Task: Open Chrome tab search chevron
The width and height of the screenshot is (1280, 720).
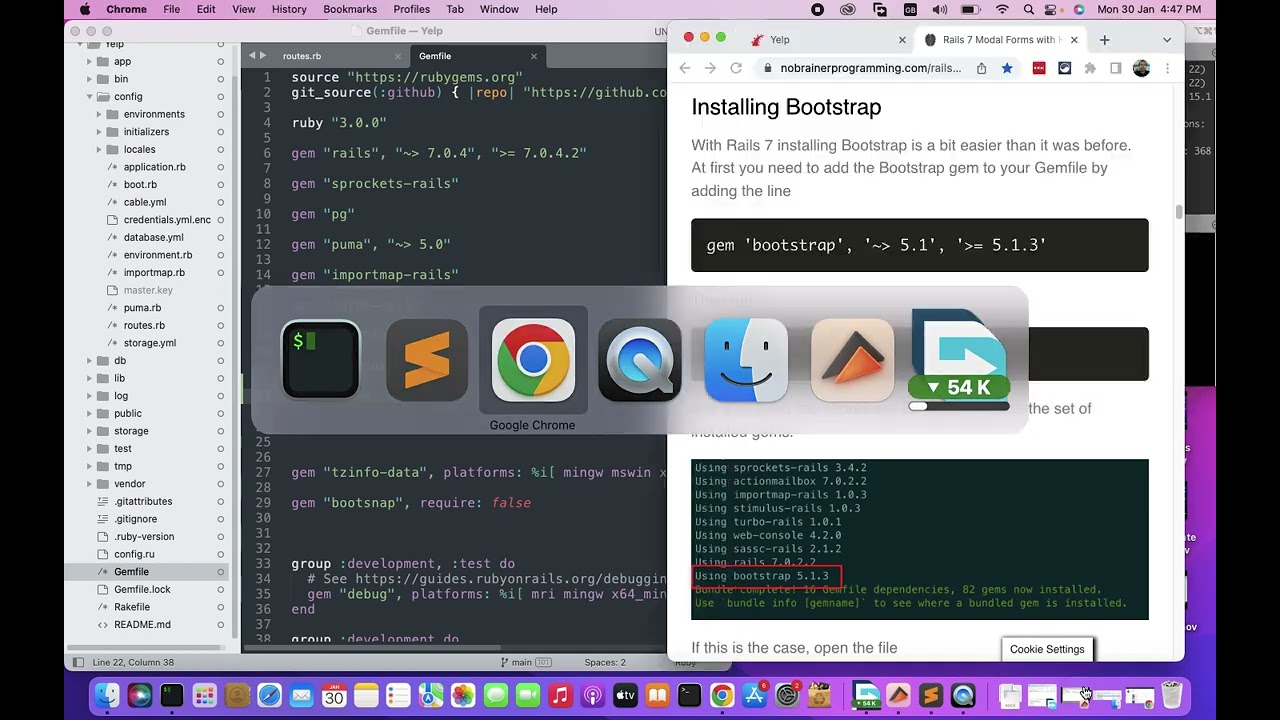Action: click(x=1166, y=40)
